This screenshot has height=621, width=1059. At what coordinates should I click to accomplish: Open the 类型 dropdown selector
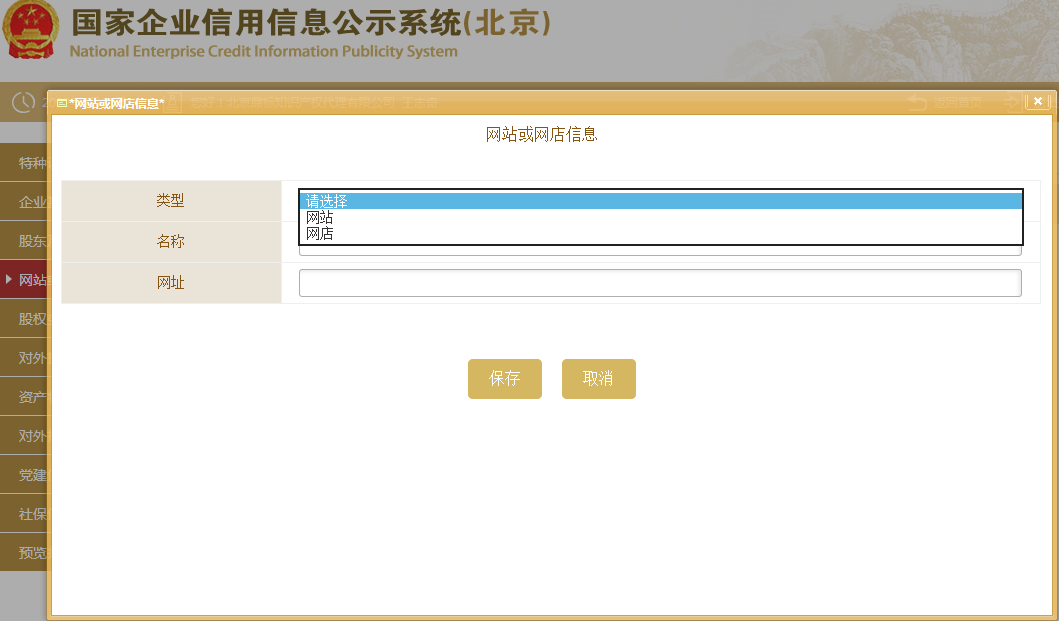pos(660,200)
